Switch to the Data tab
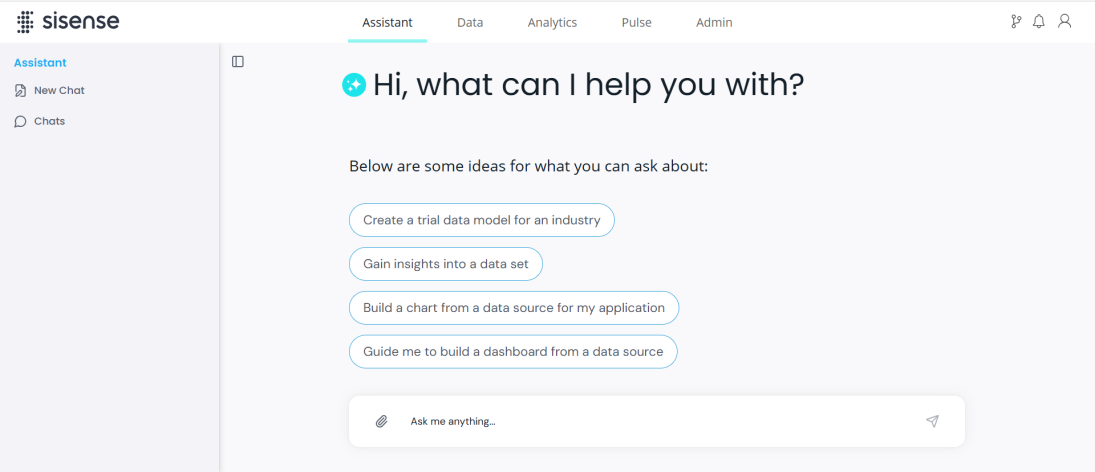This screenshot has width=1095, height=472. pyautogui.click(x=470, y=22)
